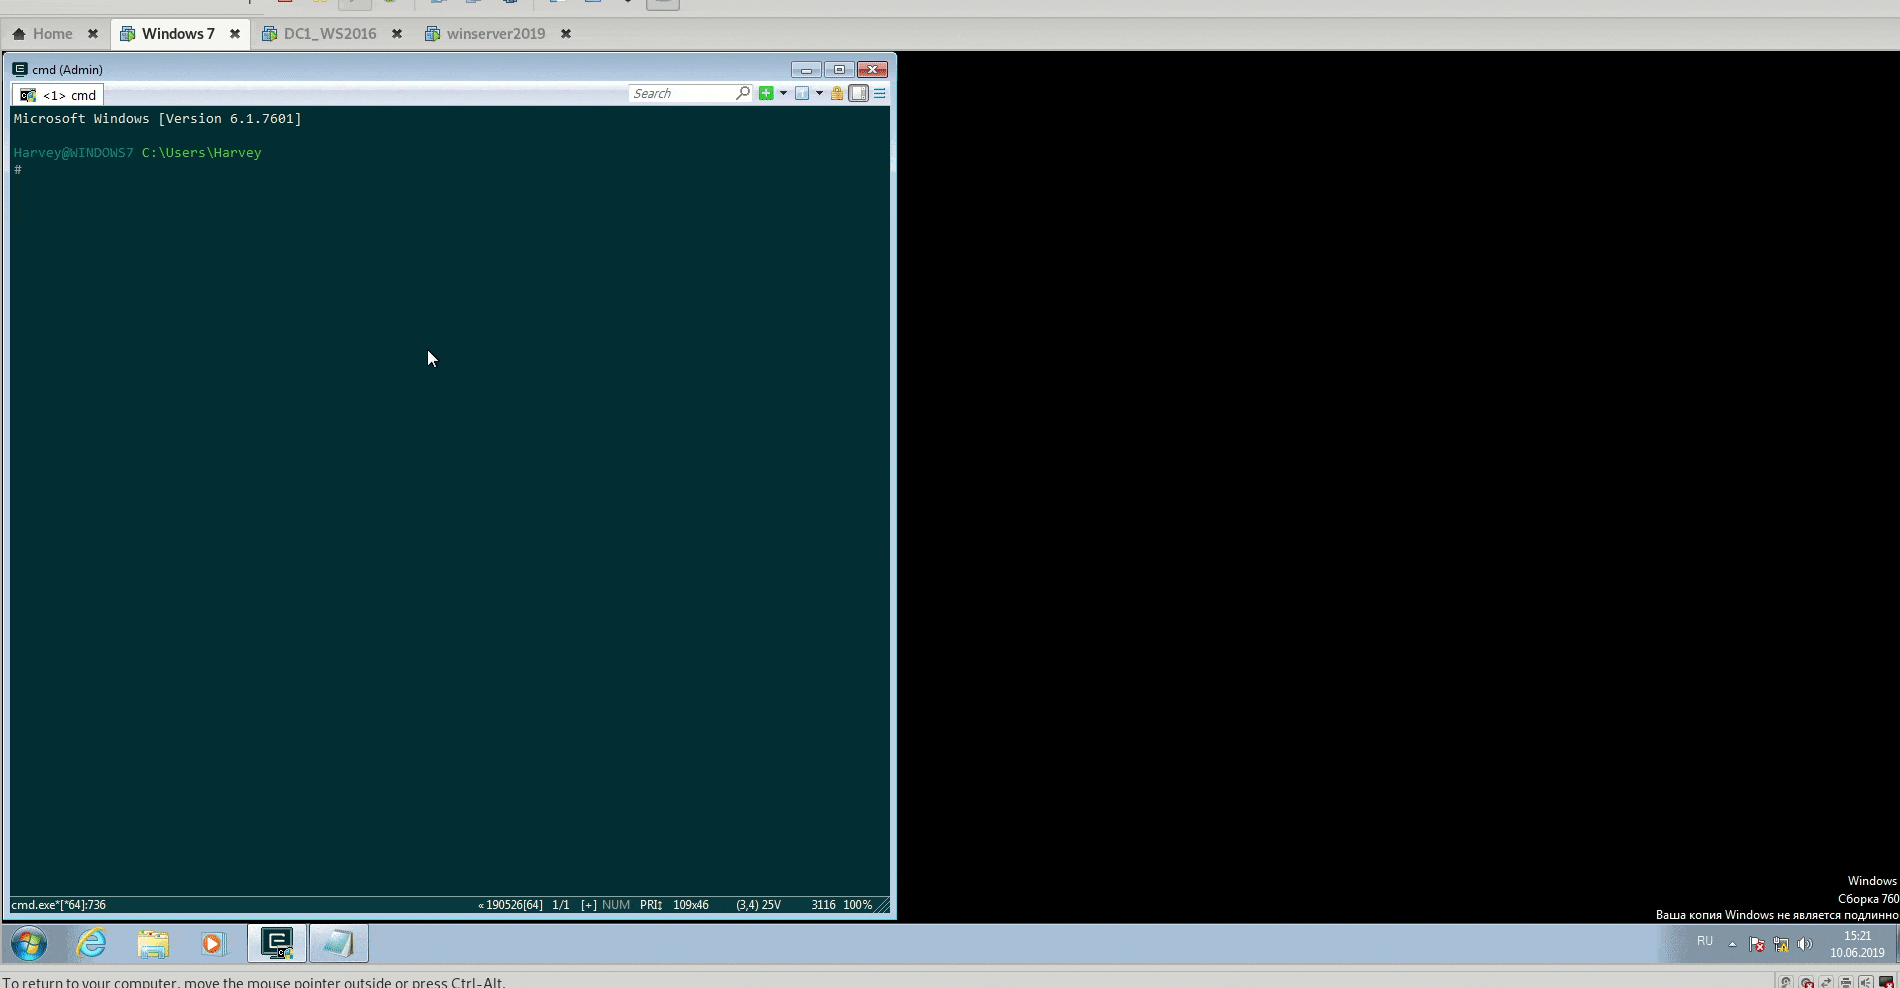Image resolution: width=1900 pixels, height=988 pixels.
Task: Open the Windows Start menu
Action: coord(29,943)
